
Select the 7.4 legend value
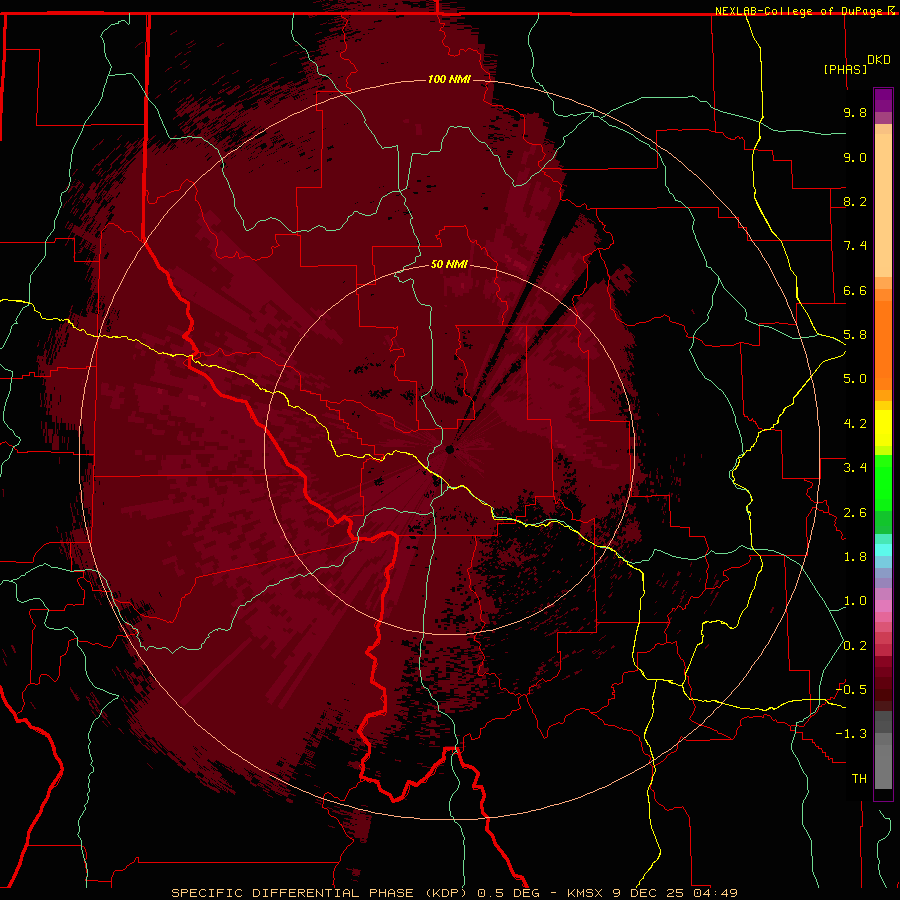855,246
